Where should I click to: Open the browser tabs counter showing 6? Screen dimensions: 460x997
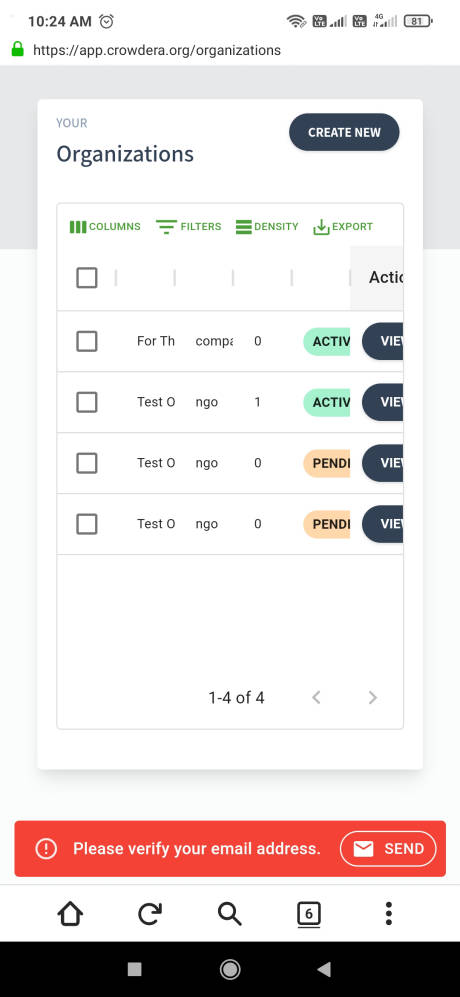309,914
